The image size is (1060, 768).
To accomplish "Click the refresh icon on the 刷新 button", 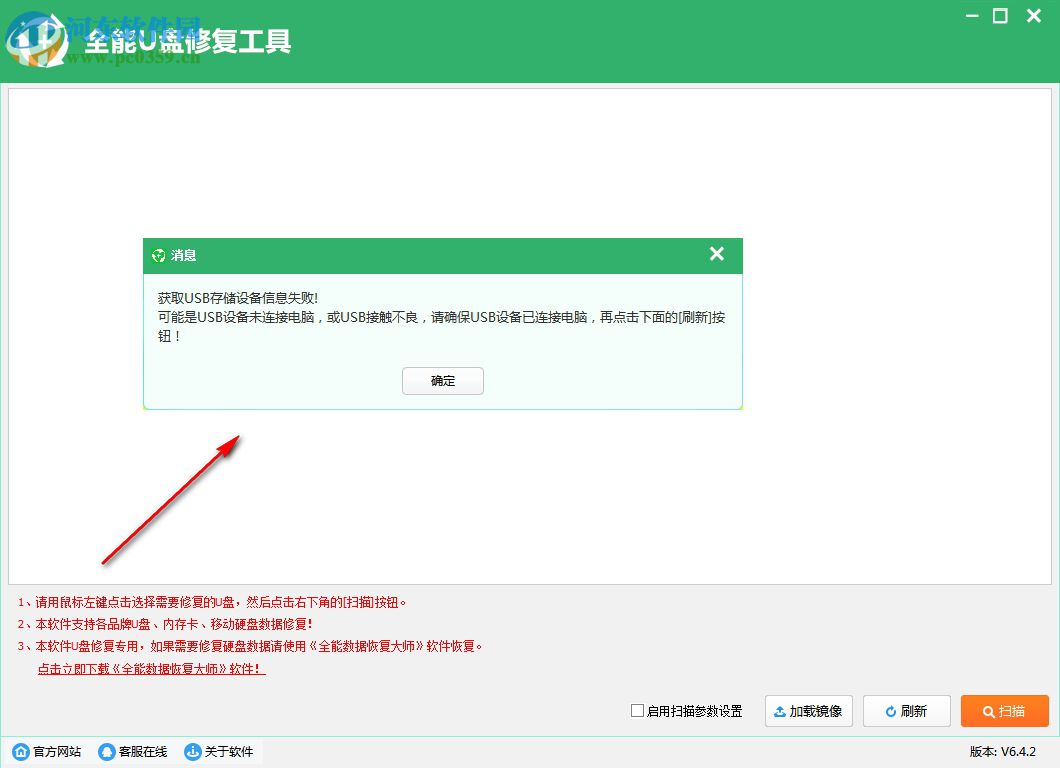I will pyautogui.click(x=891, y=711).
